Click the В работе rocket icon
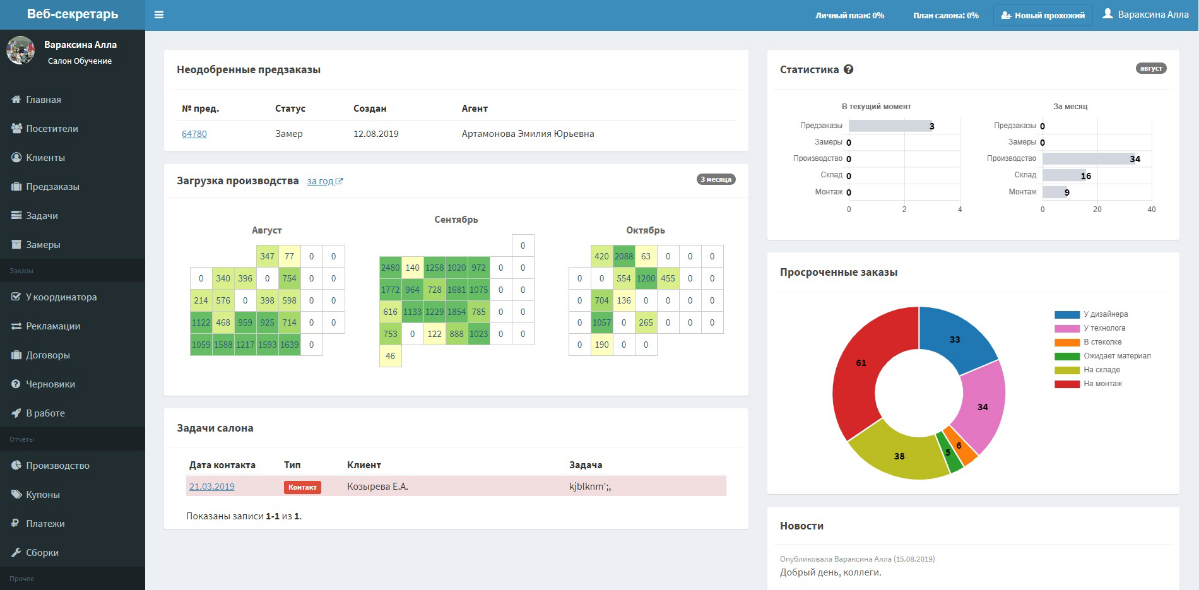Viewport: 1199px width, 590px height. [16, 413]
